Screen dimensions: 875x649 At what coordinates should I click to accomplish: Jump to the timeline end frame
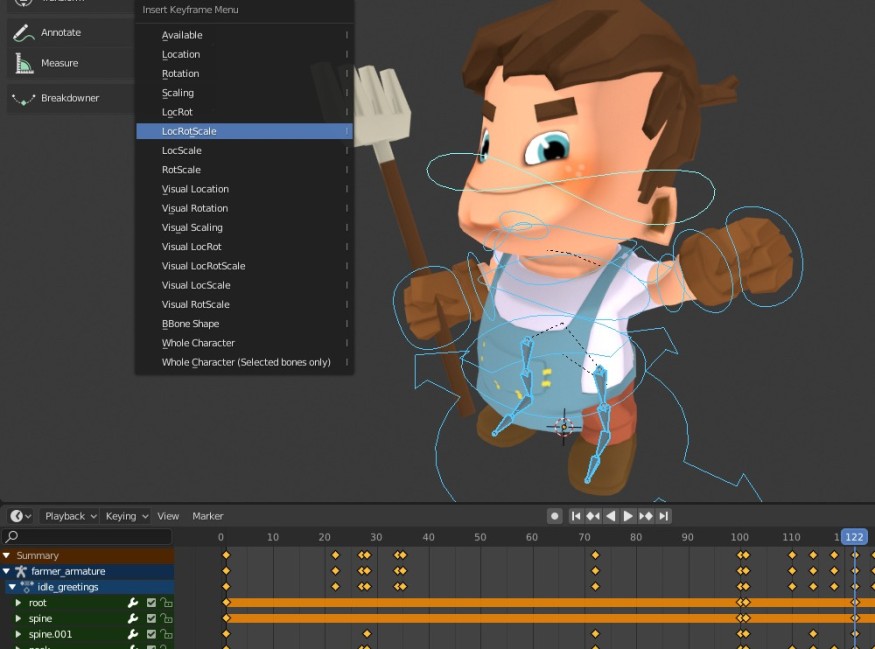[x=663, y=516]
